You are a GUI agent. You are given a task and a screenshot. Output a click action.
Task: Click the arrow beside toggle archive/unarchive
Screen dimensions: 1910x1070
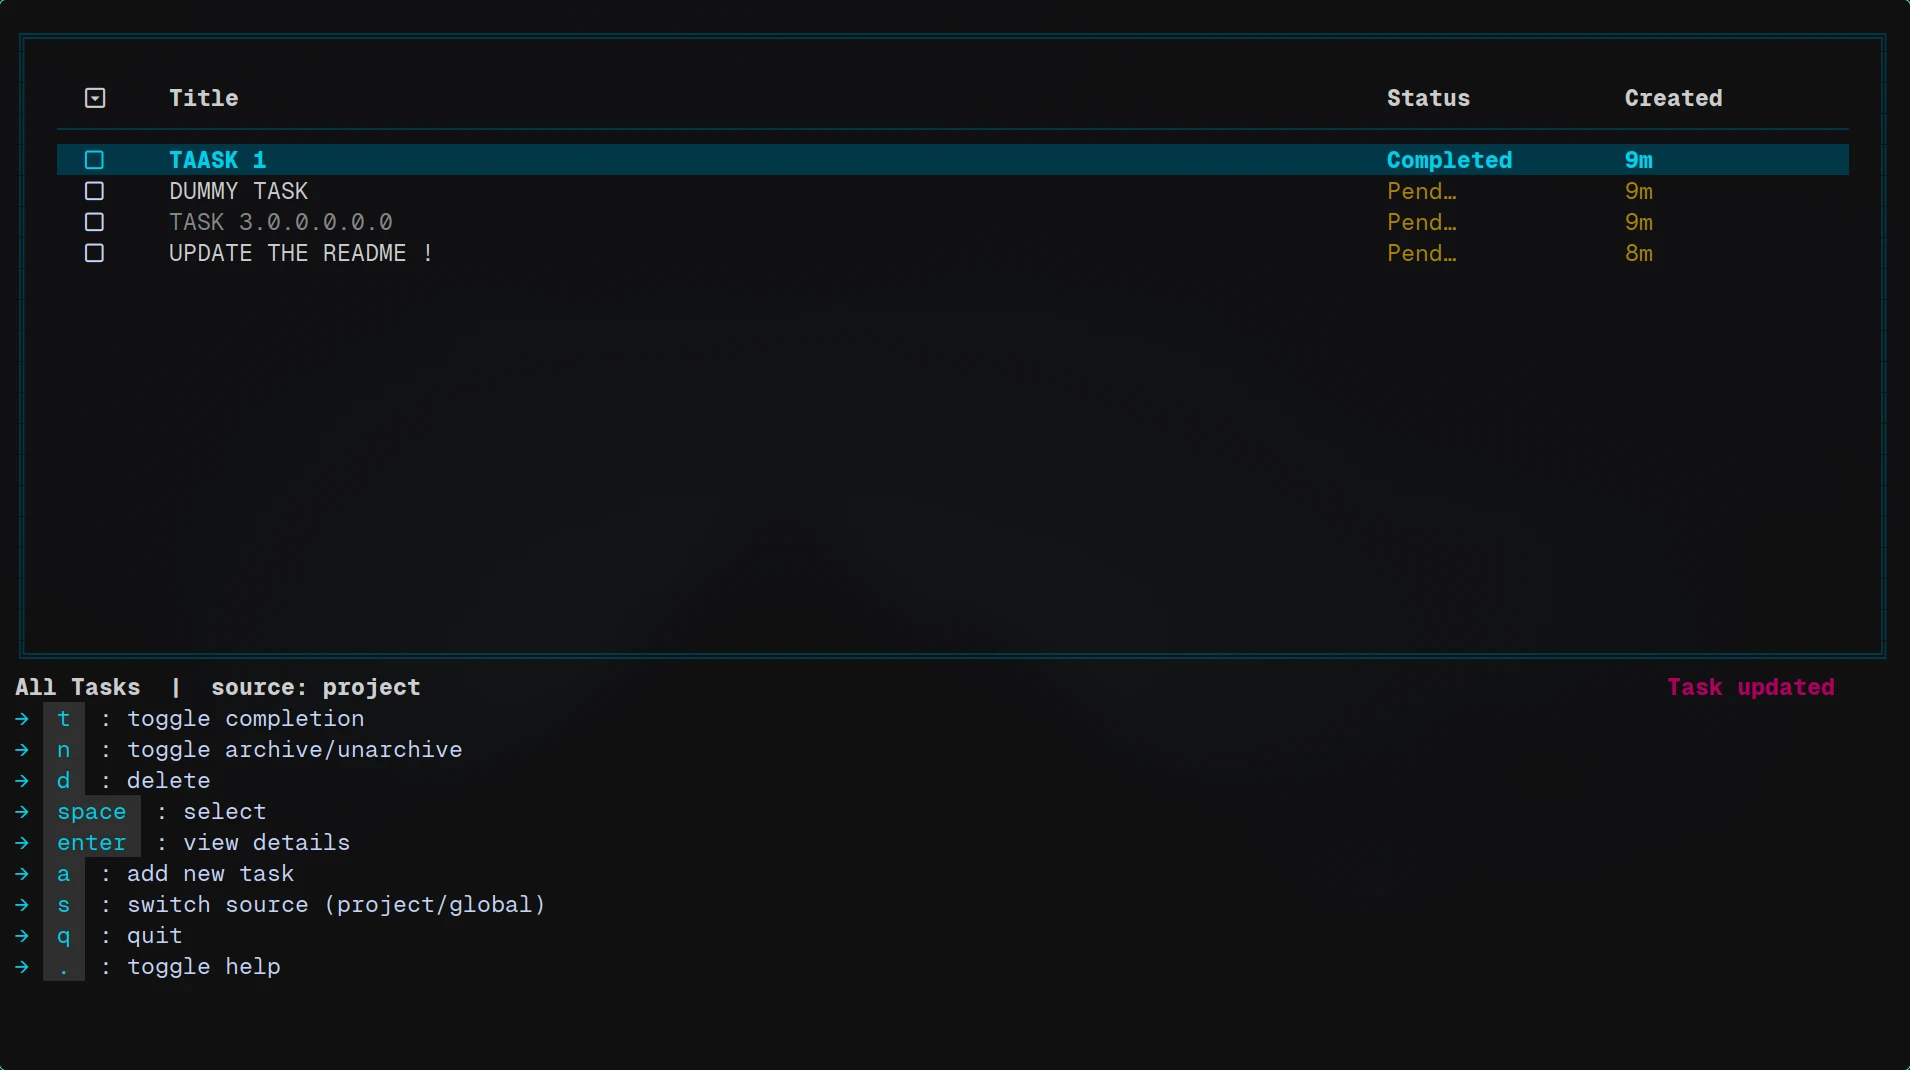pos(22,750)
